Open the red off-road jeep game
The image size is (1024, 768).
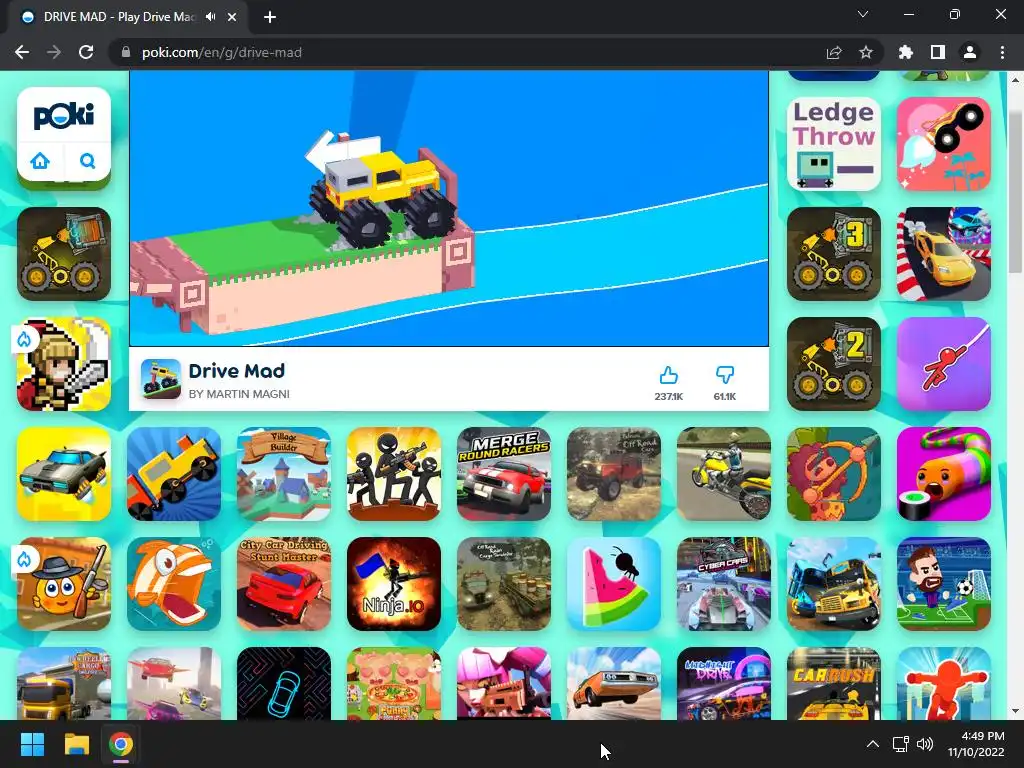(614, 474)
